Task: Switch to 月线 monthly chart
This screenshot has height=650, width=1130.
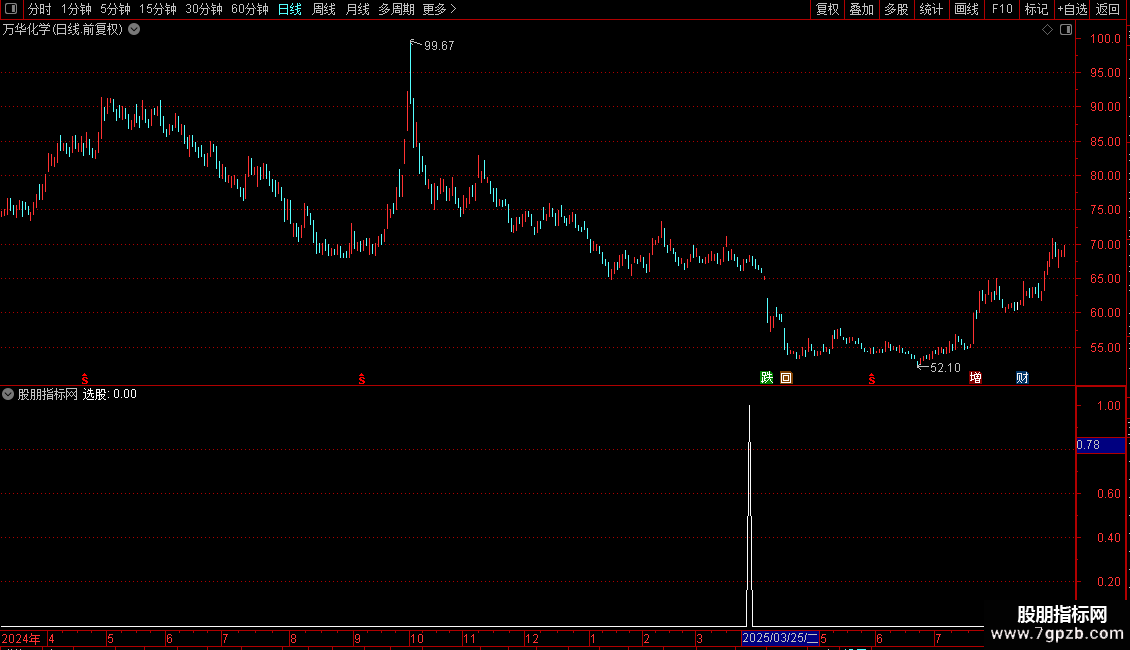Action: 357,9
